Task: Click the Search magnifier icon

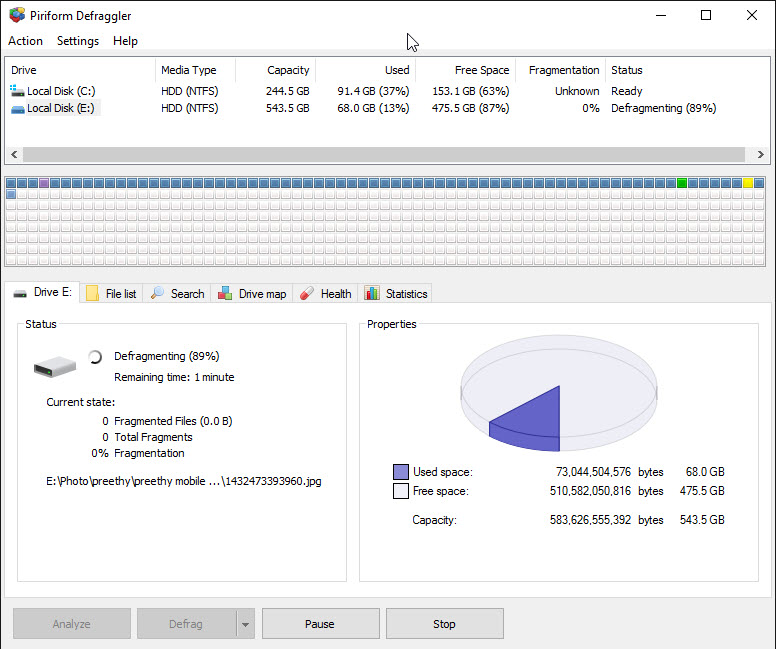Action: [157, 293]
